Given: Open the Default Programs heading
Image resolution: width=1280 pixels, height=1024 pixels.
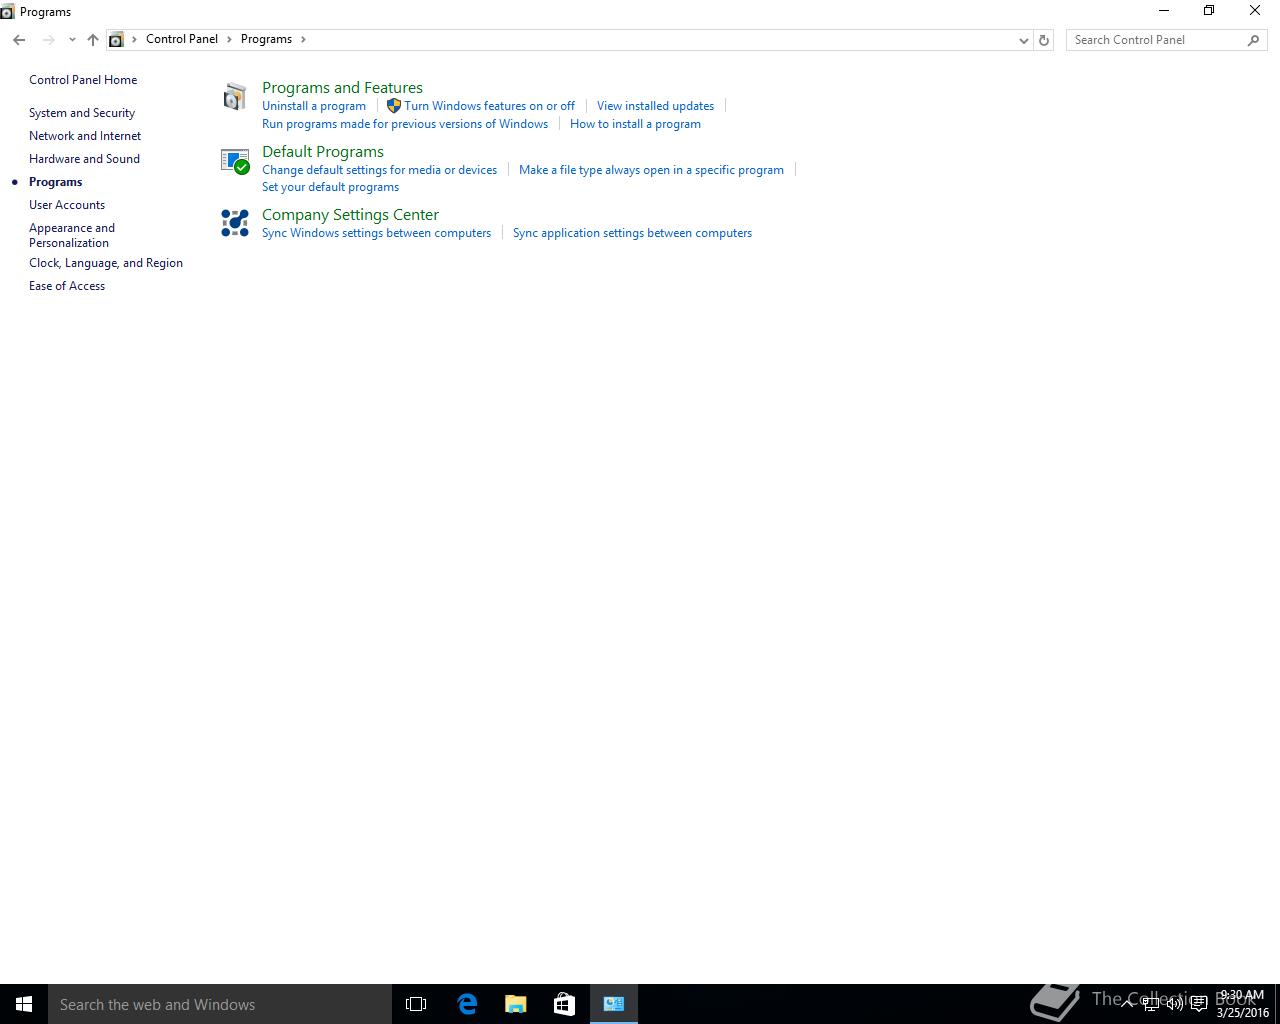Looking at the screenshot, I should click(323, 152).
